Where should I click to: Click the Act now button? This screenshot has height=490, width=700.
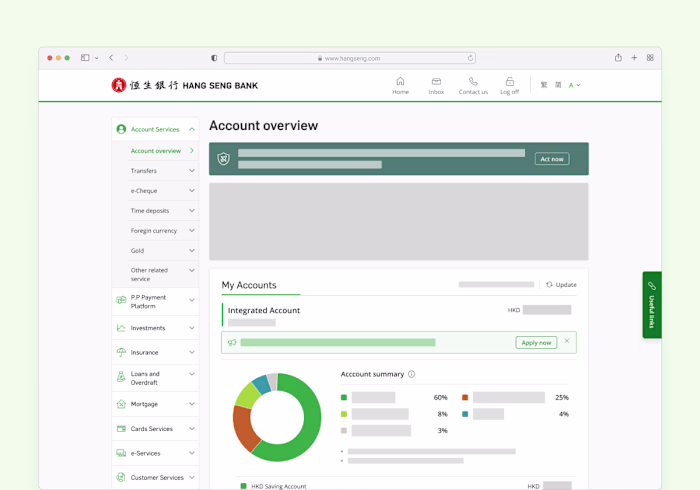[552, 159]
